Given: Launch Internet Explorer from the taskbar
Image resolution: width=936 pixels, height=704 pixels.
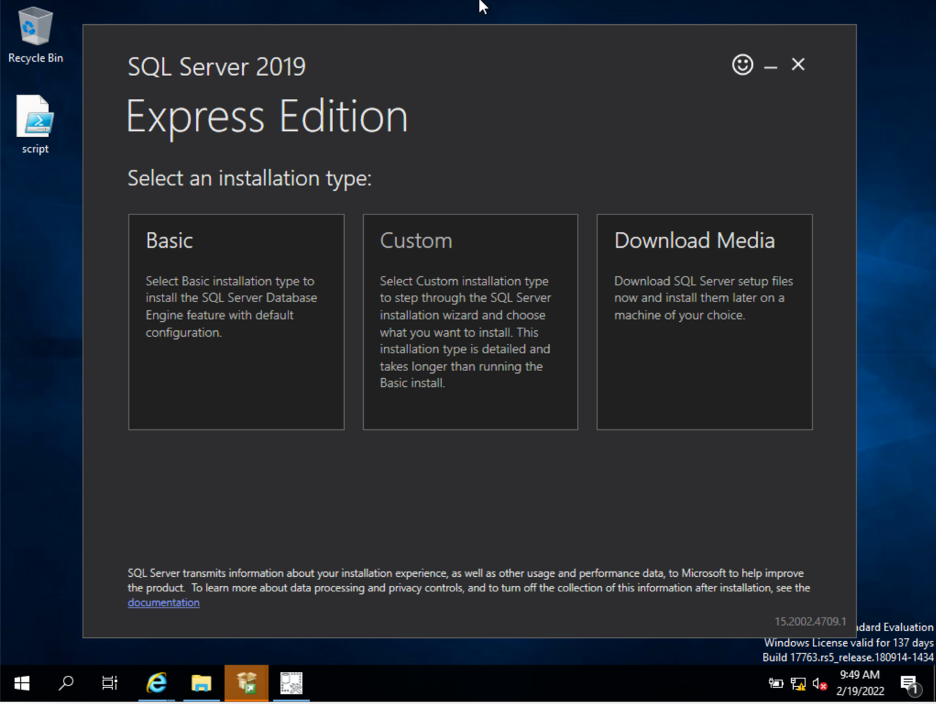Looking at the screenshot, I should pyautogui.click(x=156, y=684).
